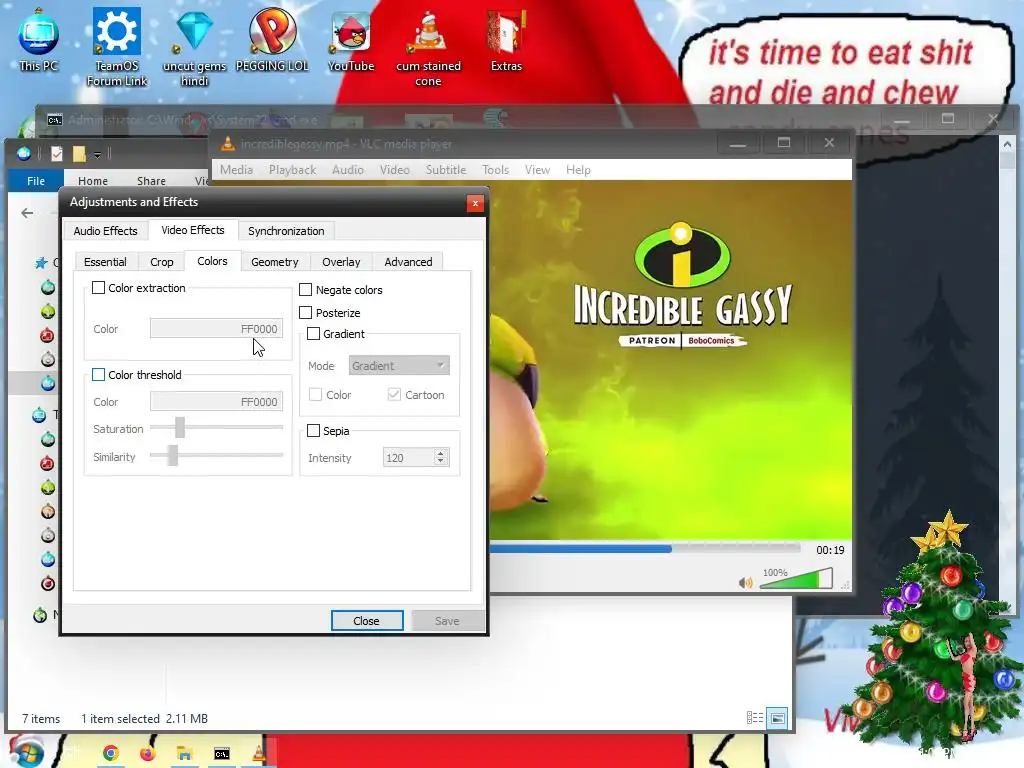1024x768 pixels.
Task: Open the This PC desktop icon
Action: point(39,39)
